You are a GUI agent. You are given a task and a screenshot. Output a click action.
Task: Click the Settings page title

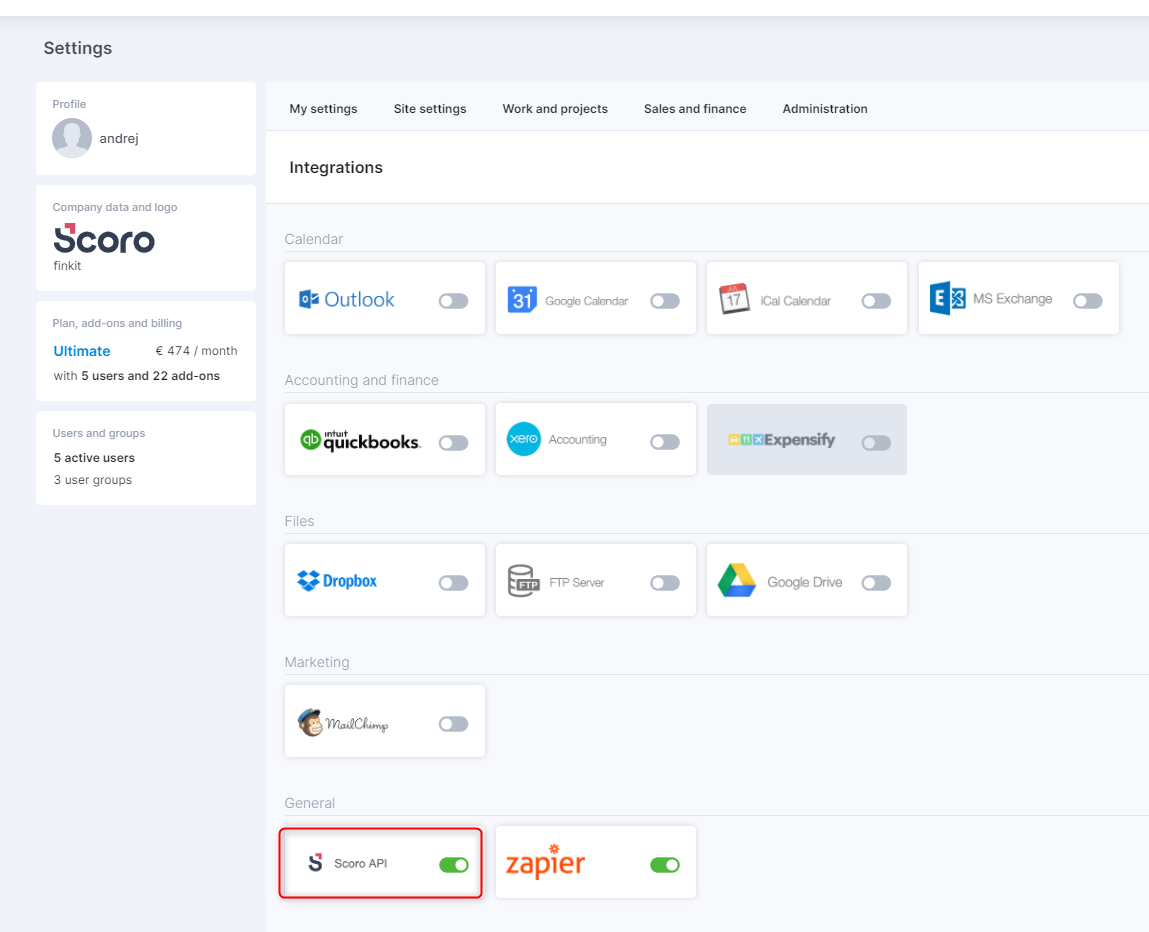pyautogui.click(x=78, y=48)
